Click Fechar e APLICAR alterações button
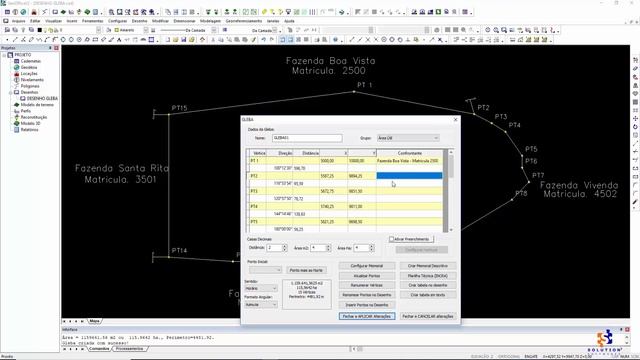640x360 pixels. [x=367, y=316]
